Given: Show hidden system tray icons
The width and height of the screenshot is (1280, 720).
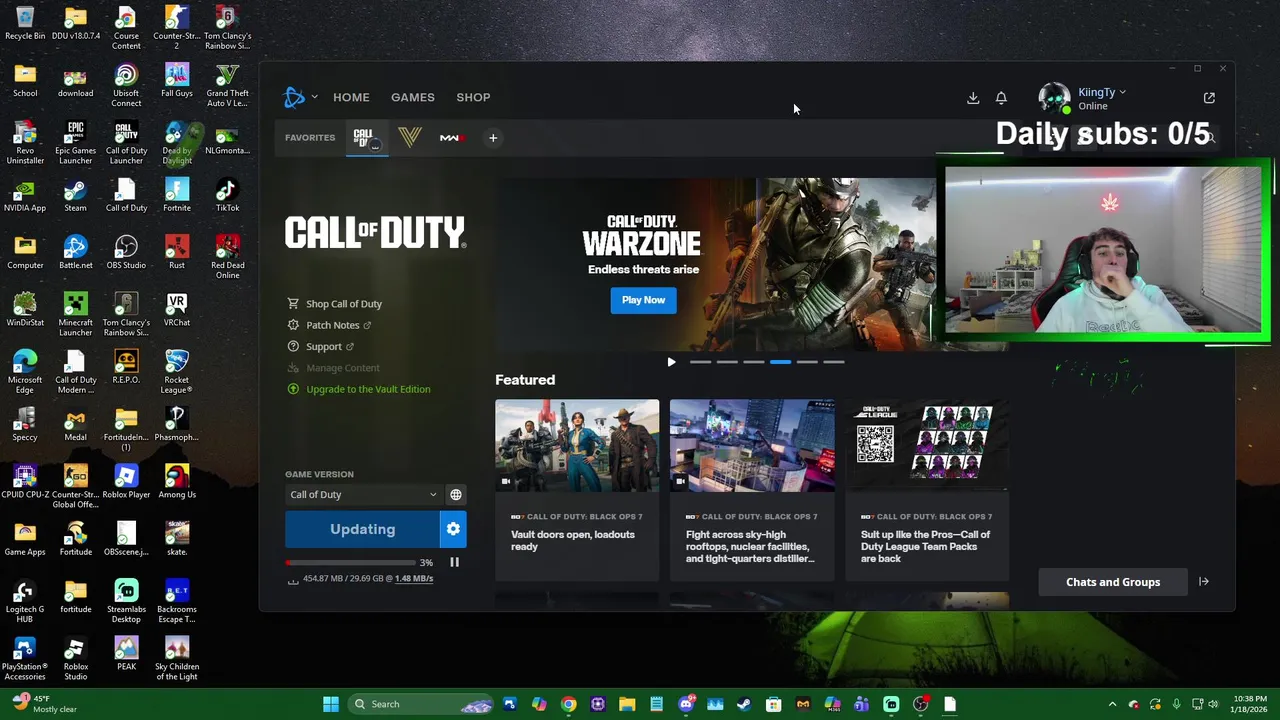Looking at the screenshot, I should (1112, 704).
